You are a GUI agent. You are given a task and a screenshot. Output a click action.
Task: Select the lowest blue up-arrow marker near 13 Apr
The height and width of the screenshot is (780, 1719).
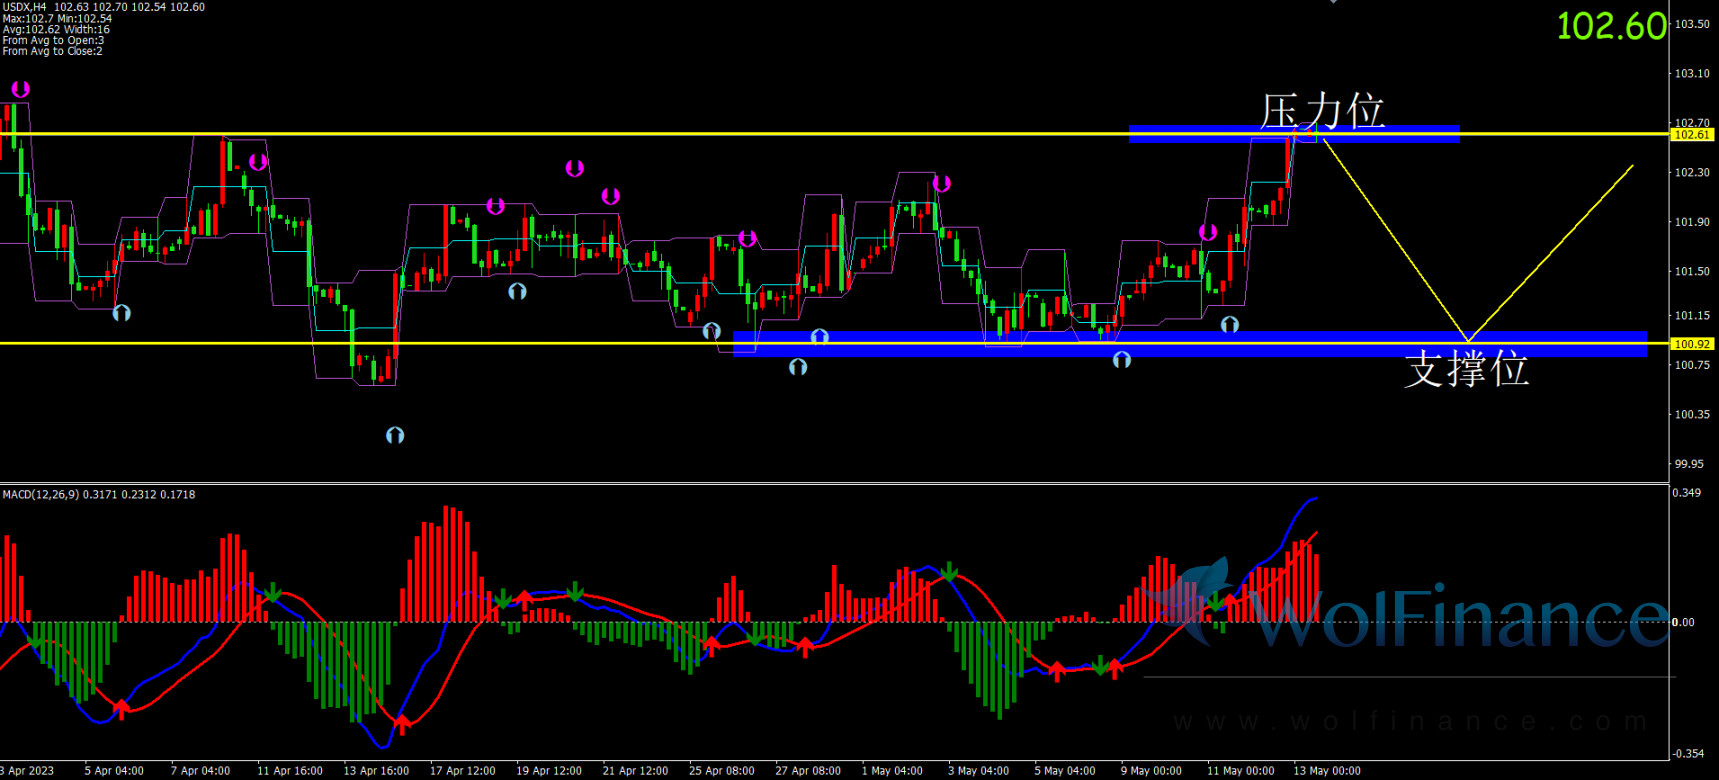pos(395,435)
